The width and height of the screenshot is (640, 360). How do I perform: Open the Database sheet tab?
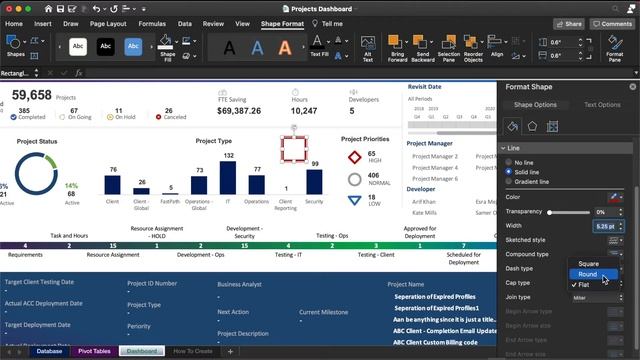pos(49,351)
